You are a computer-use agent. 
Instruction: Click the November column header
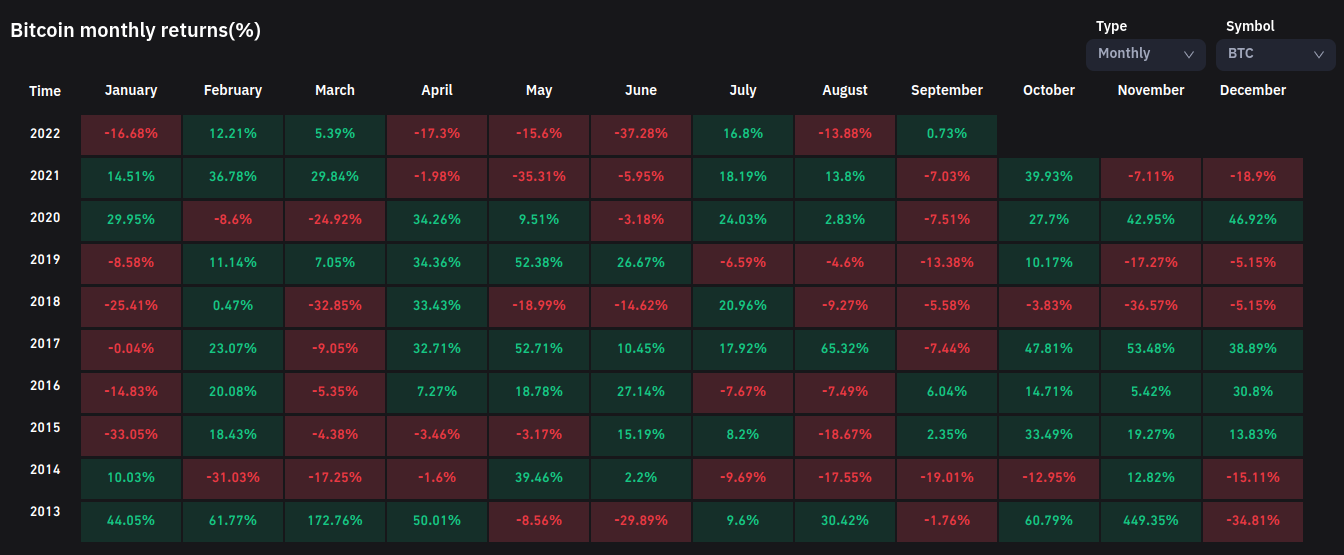pyautogui.click(x=1151, y=90)
